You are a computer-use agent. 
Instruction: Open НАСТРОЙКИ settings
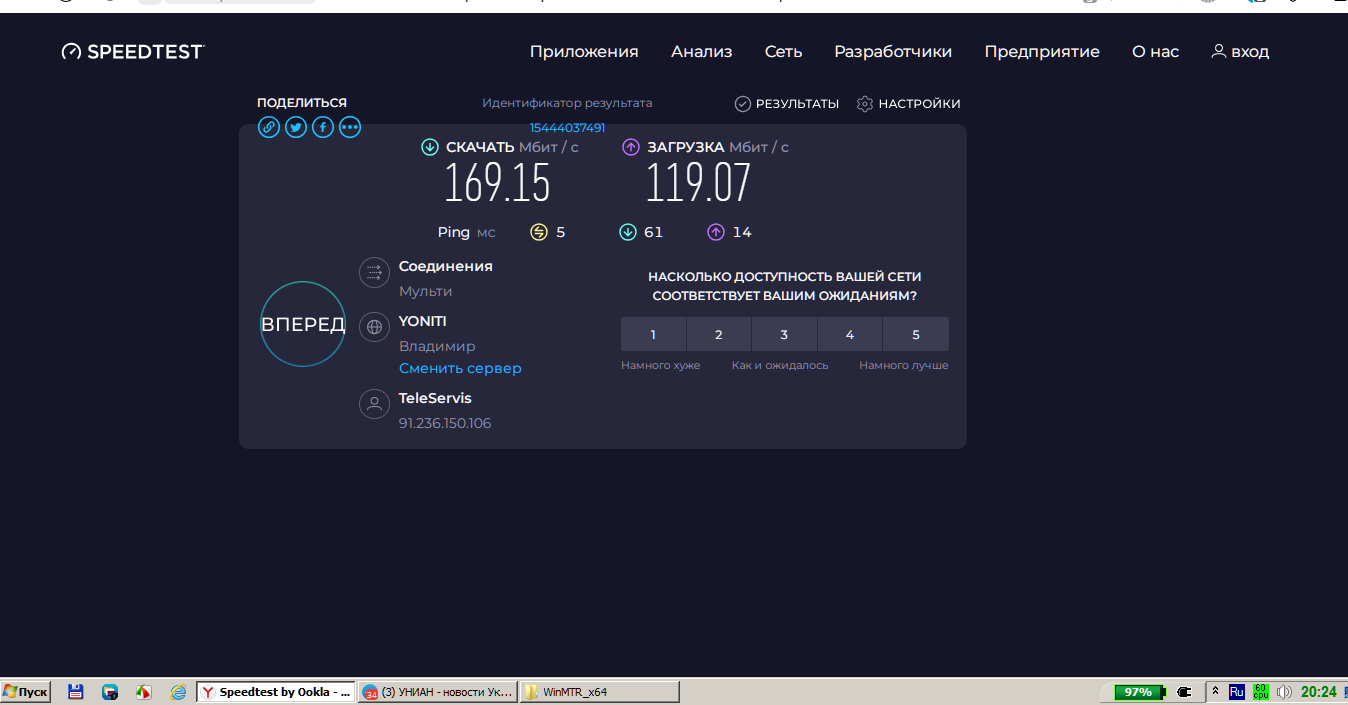tap(909, 104)
